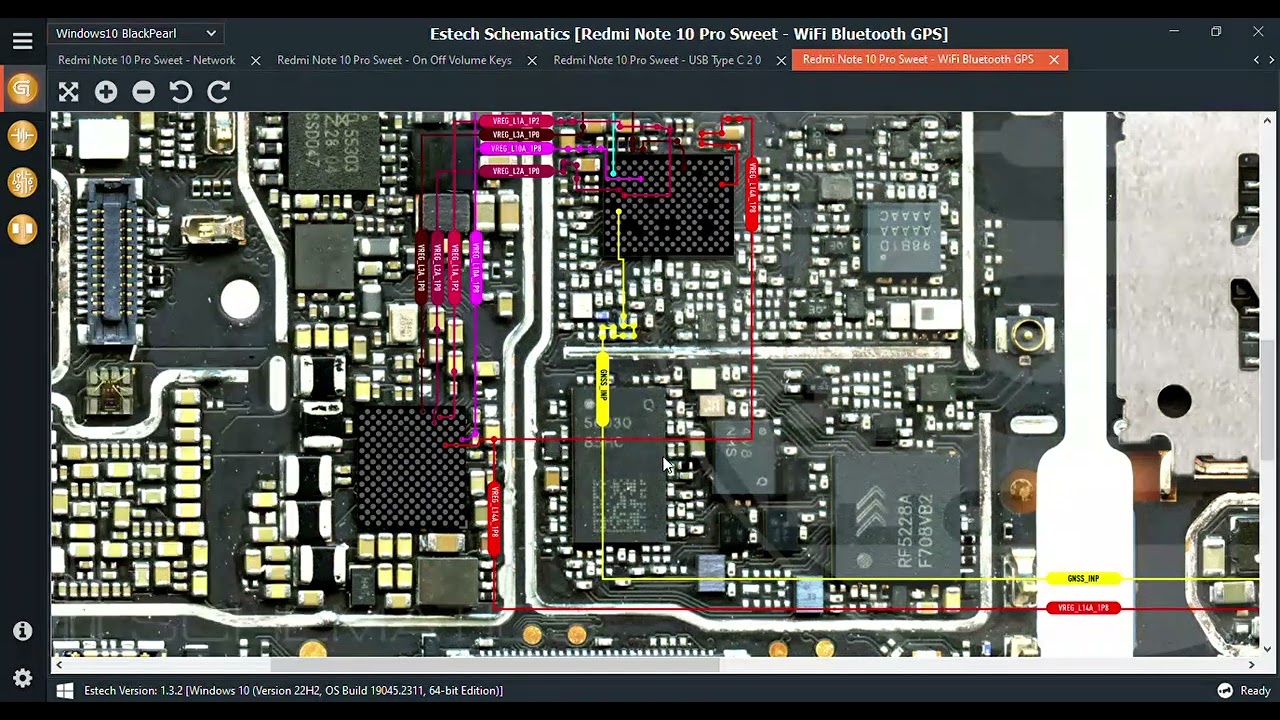
Task: Open the battery symbol sidebar icon
Action: click(x=22, y=135)
